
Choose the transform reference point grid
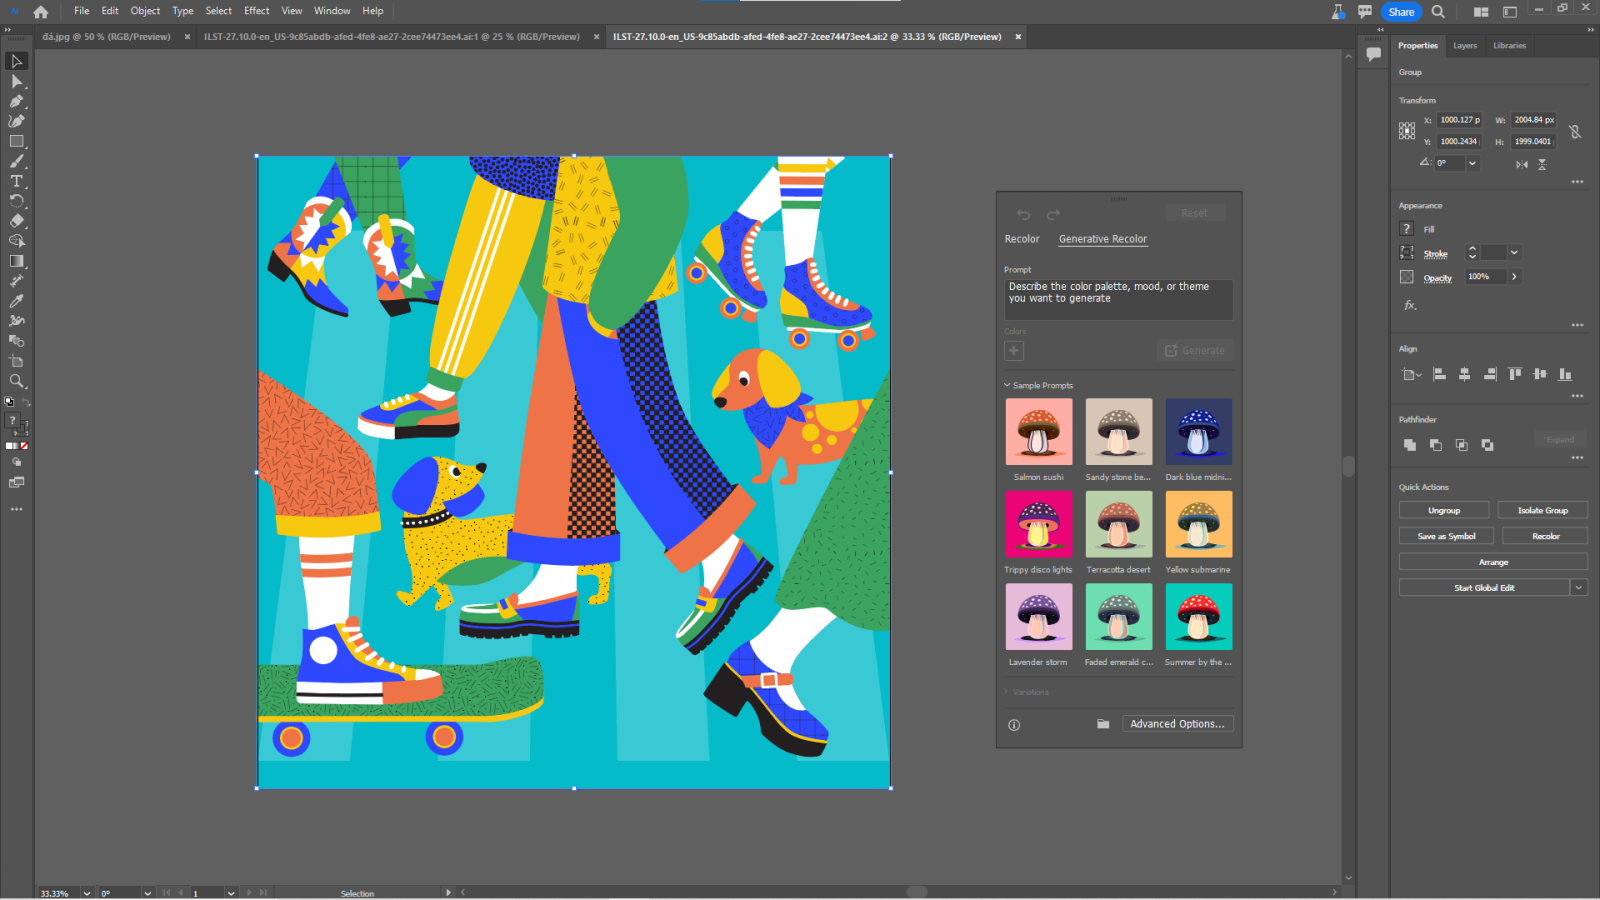click(x=1407, y=130)
